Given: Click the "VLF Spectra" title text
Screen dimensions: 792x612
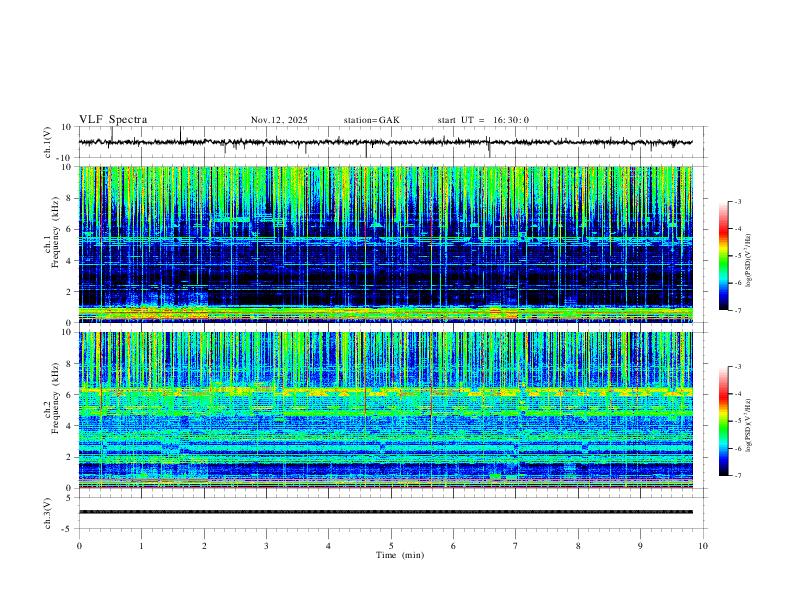Looking at the screenshot, I should click(x=113, y=119).
